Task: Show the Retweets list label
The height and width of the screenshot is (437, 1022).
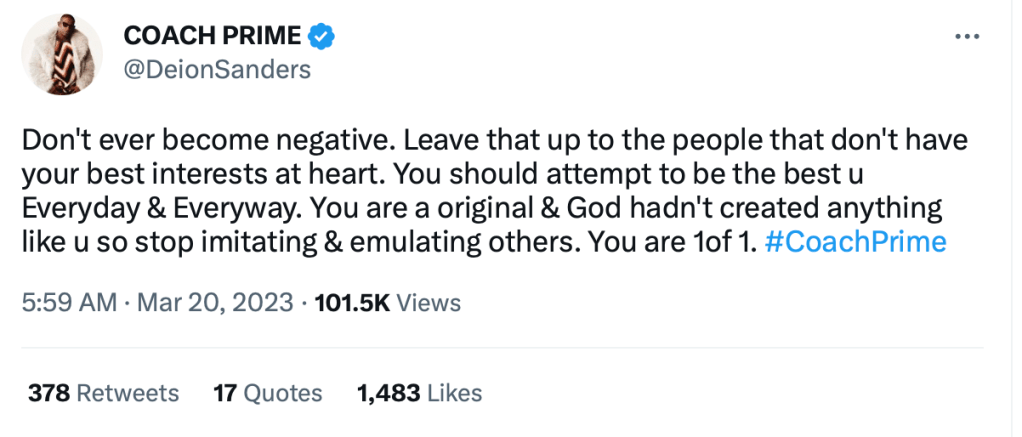Action: (128, 393)
